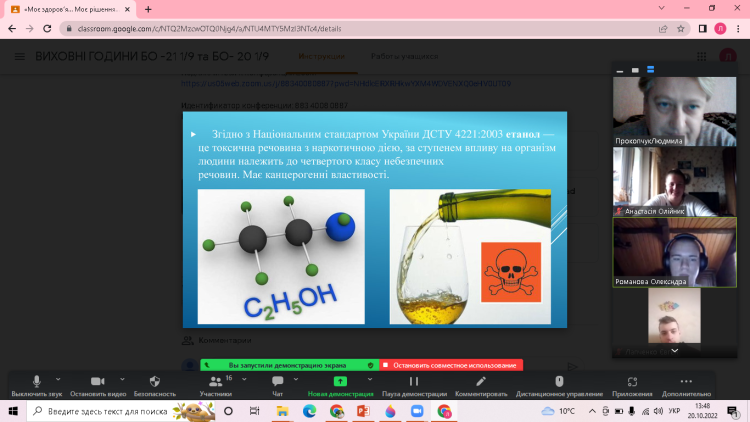Open Classroom hamburger main menu
Viewport: 750px width, 422px height.
pyautogui.click(x=19, y=56)
